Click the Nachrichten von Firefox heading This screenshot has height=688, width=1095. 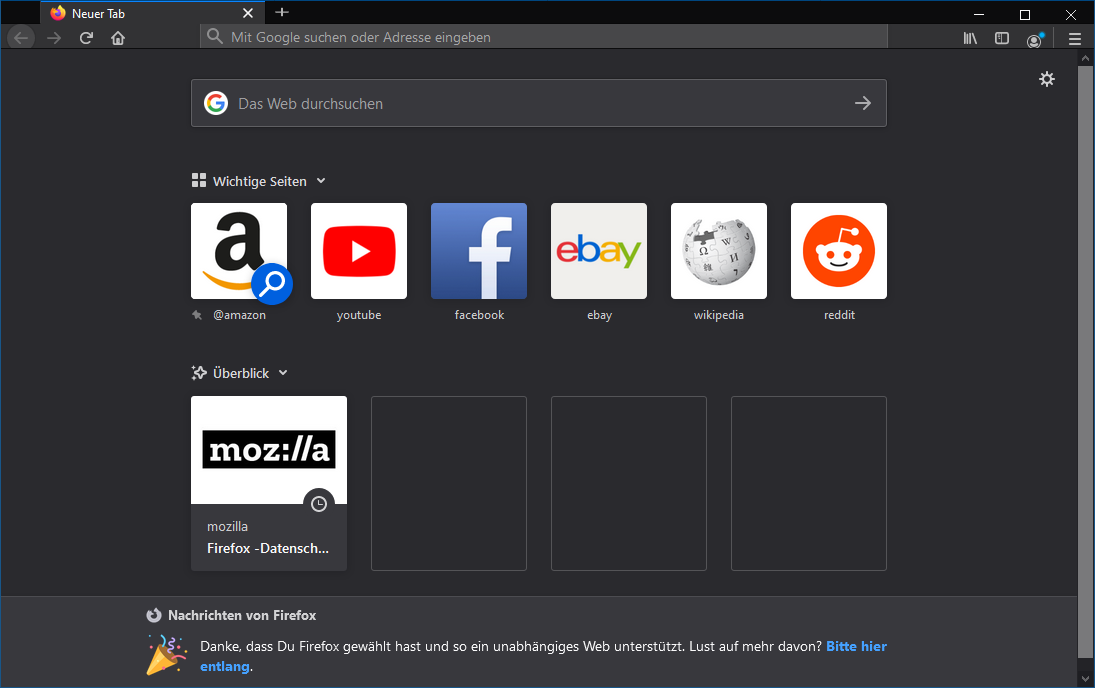click(x=242, y=615)
